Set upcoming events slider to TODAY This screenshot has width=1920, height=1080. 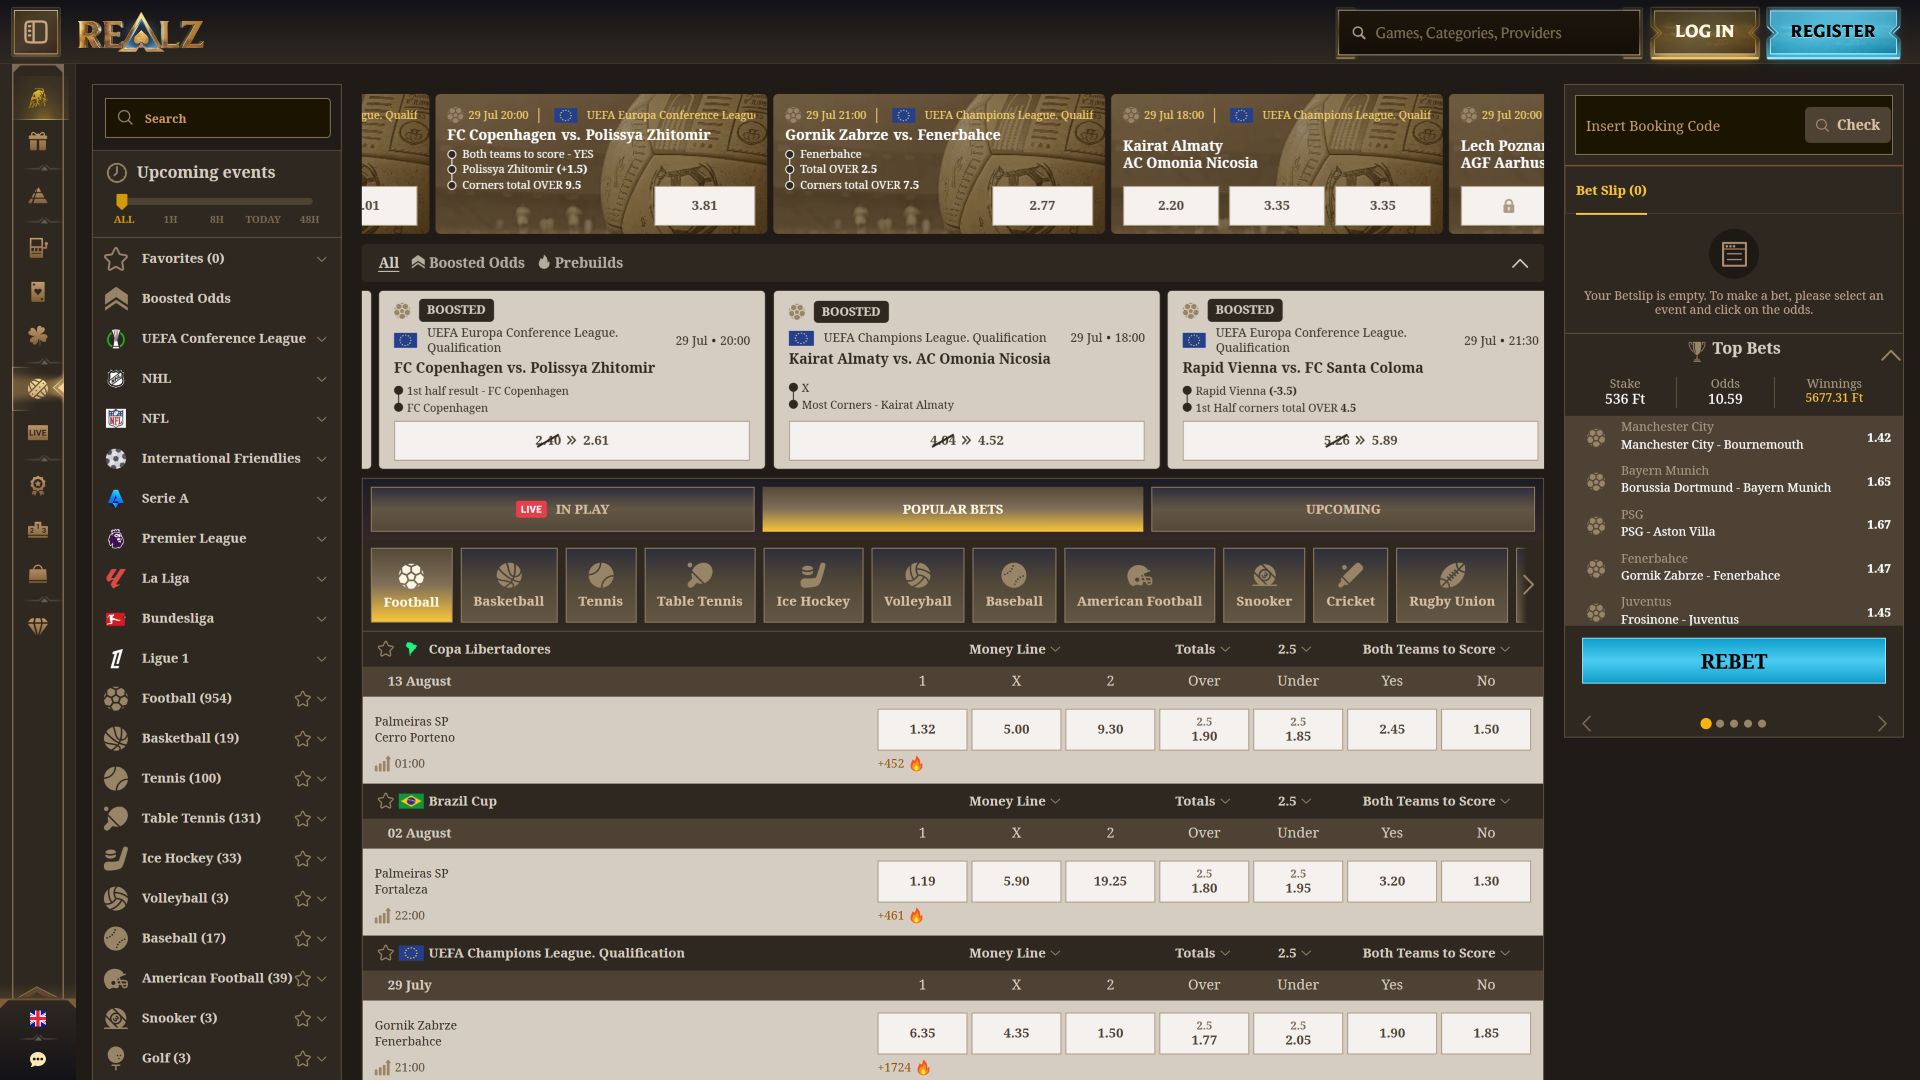click(263, 219)
